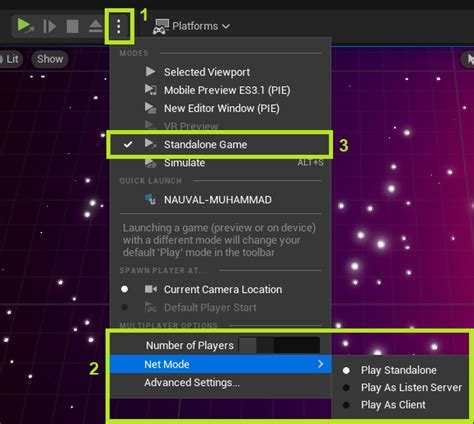Open the Lit view mode button
The width and height of the screenshot is (474, 424).
tap(11, 59)
